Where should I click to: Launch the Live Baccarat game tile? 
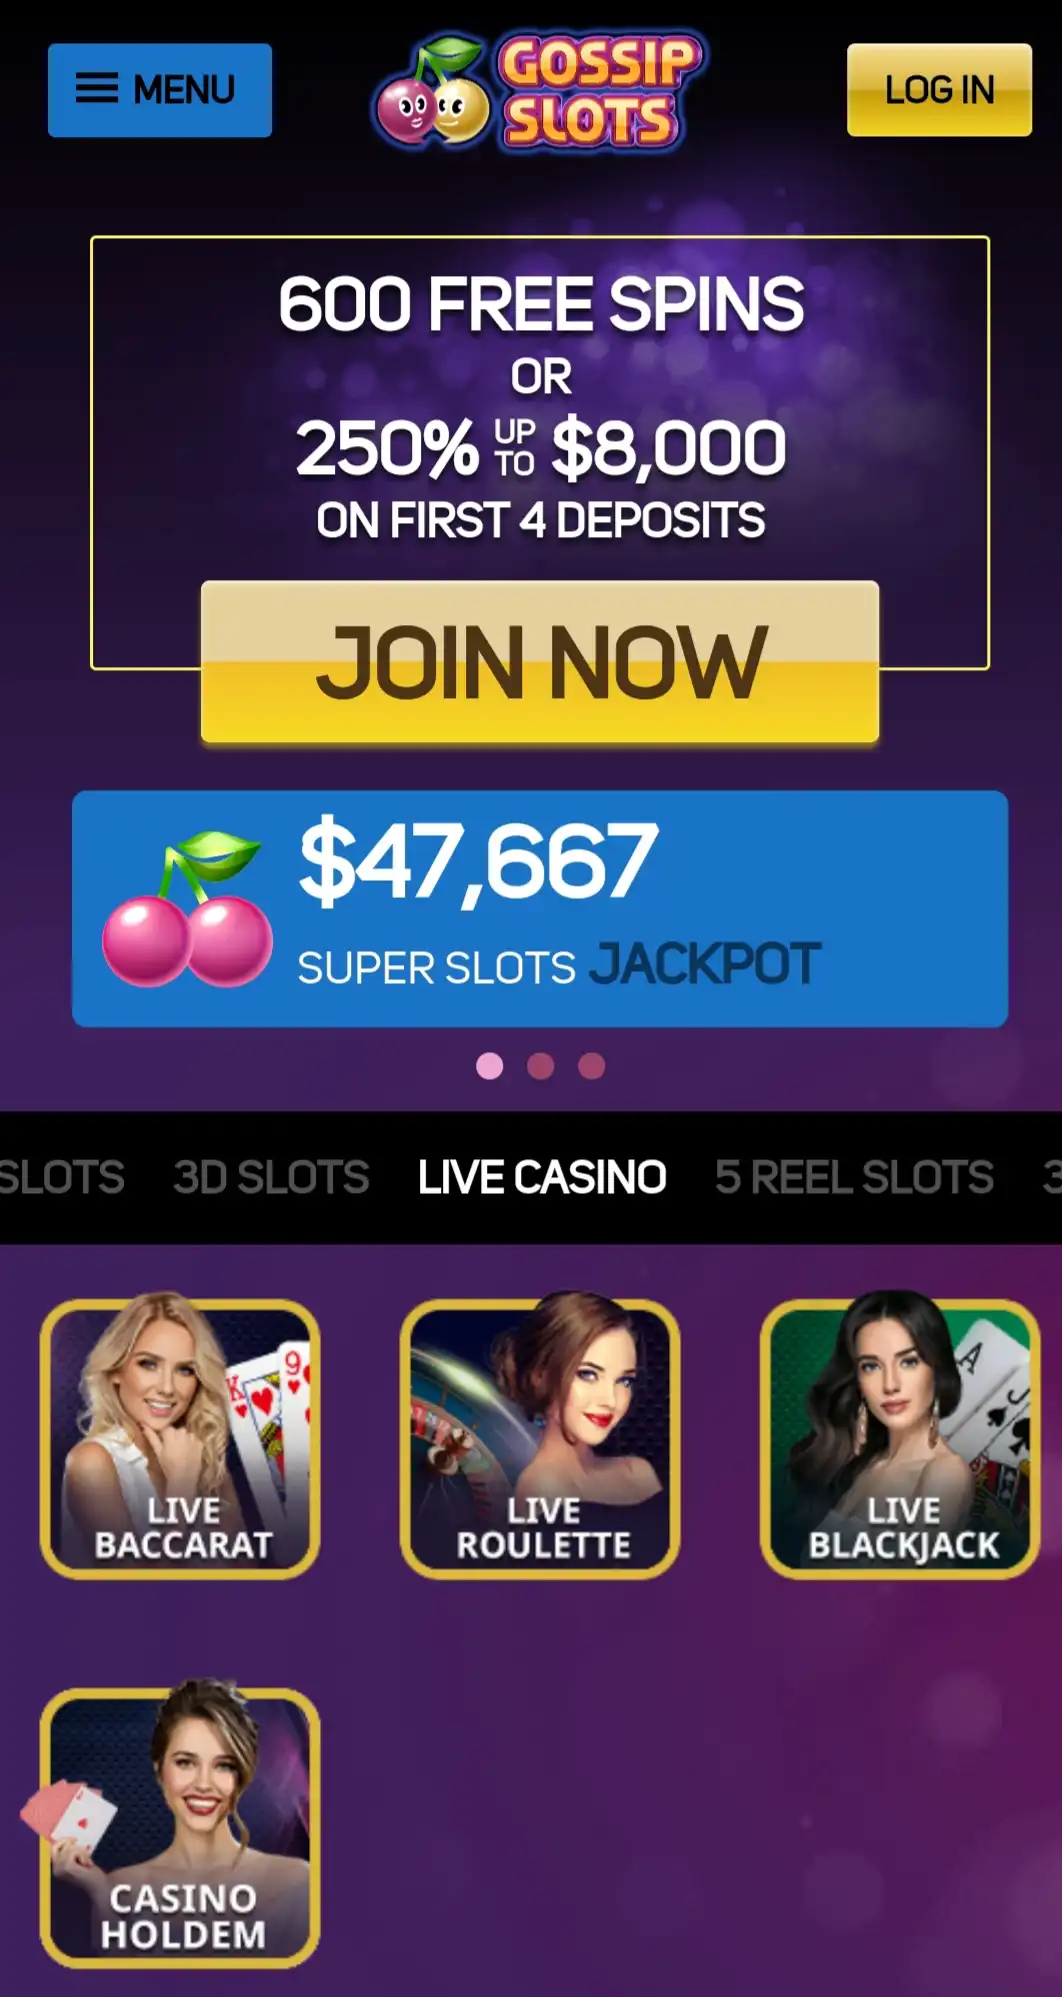tap(180, 1436)
